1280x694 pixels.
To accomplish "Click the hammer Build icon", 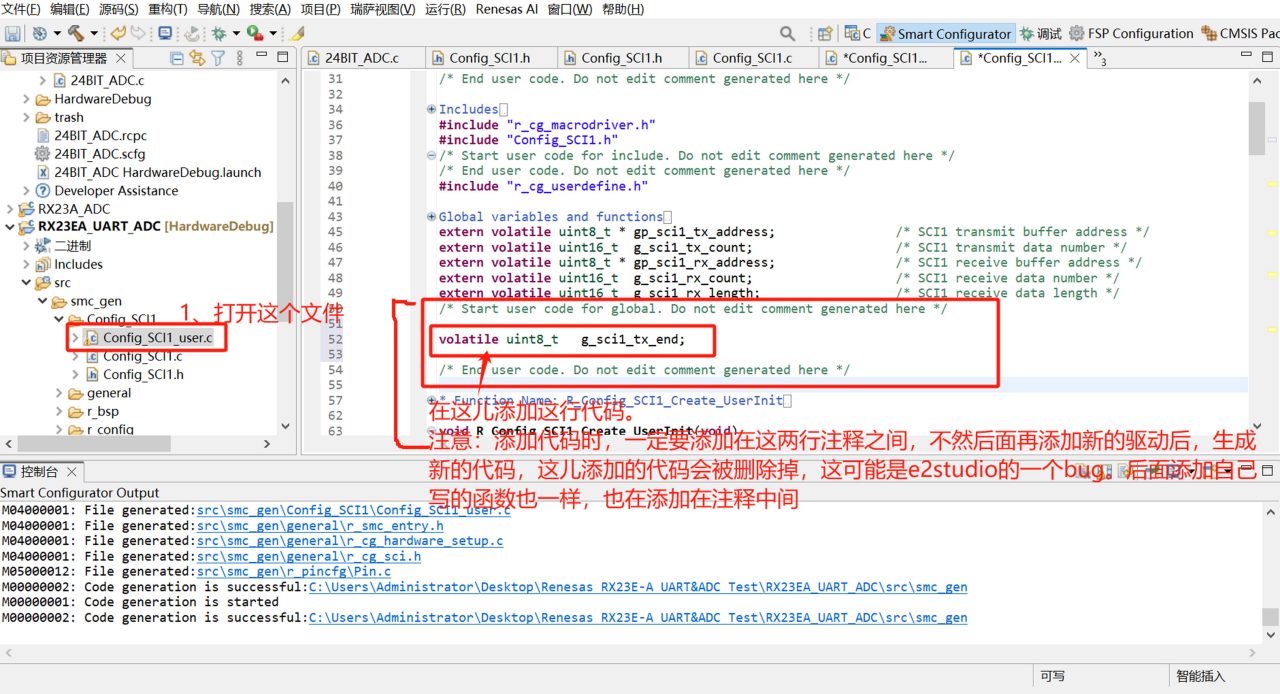I will tap(76, 33).
